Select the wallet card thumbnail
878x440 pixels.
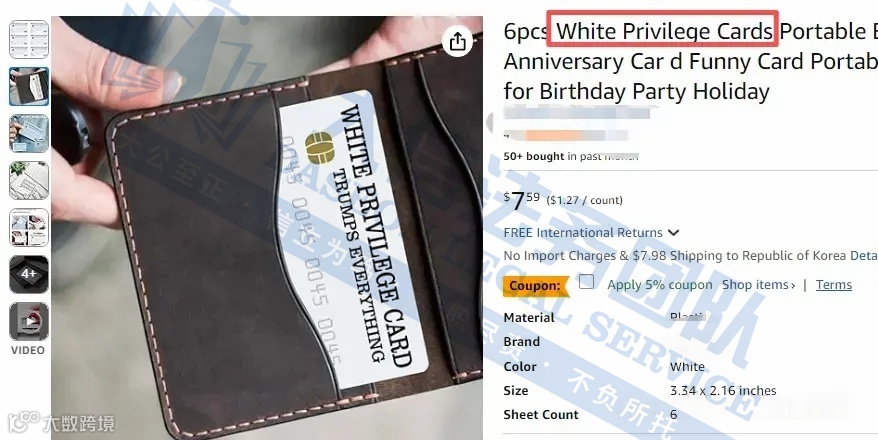[x=29, y=86]
